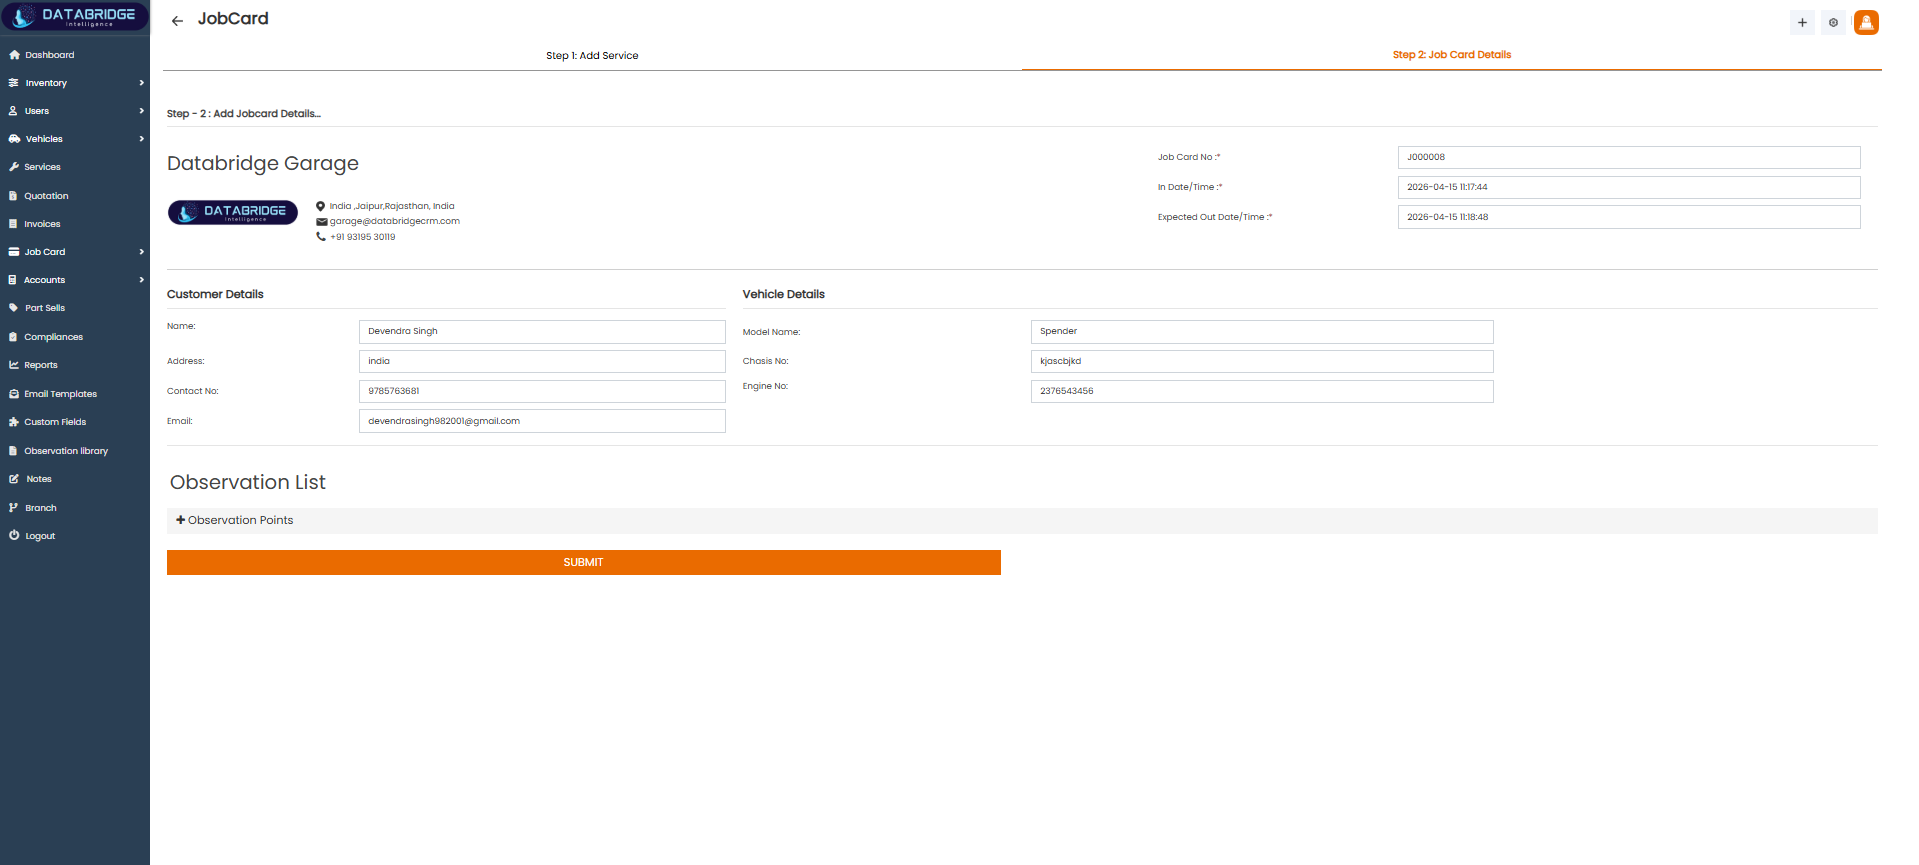Screen dimensions: 1919x865
Task: Click the Services wrench icon
Action: pyautogui.click(x=14, y=167)
